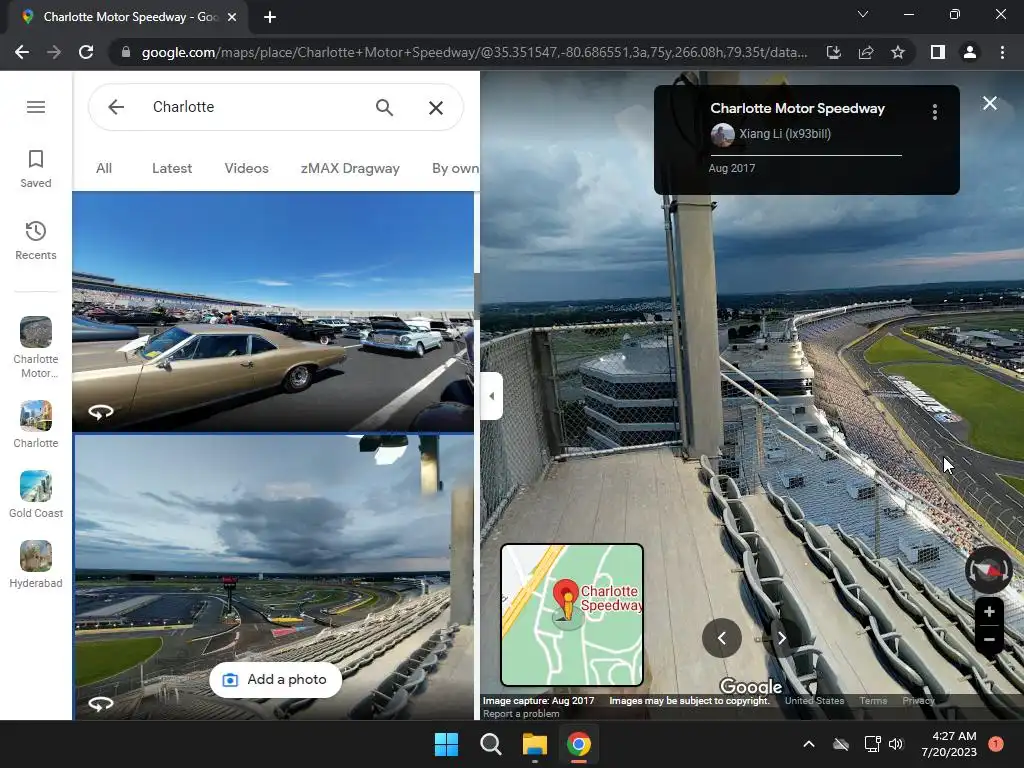Click the compass rotation control

coord(989,569)
